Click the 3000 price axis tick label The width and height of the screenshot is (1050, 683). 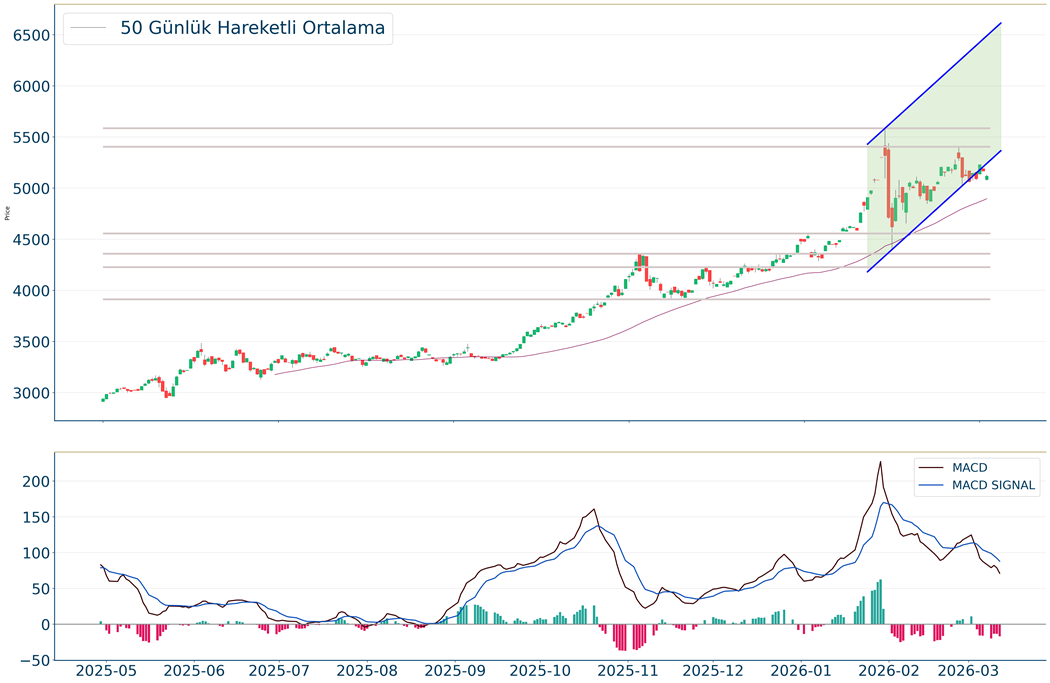click(31, 393)
